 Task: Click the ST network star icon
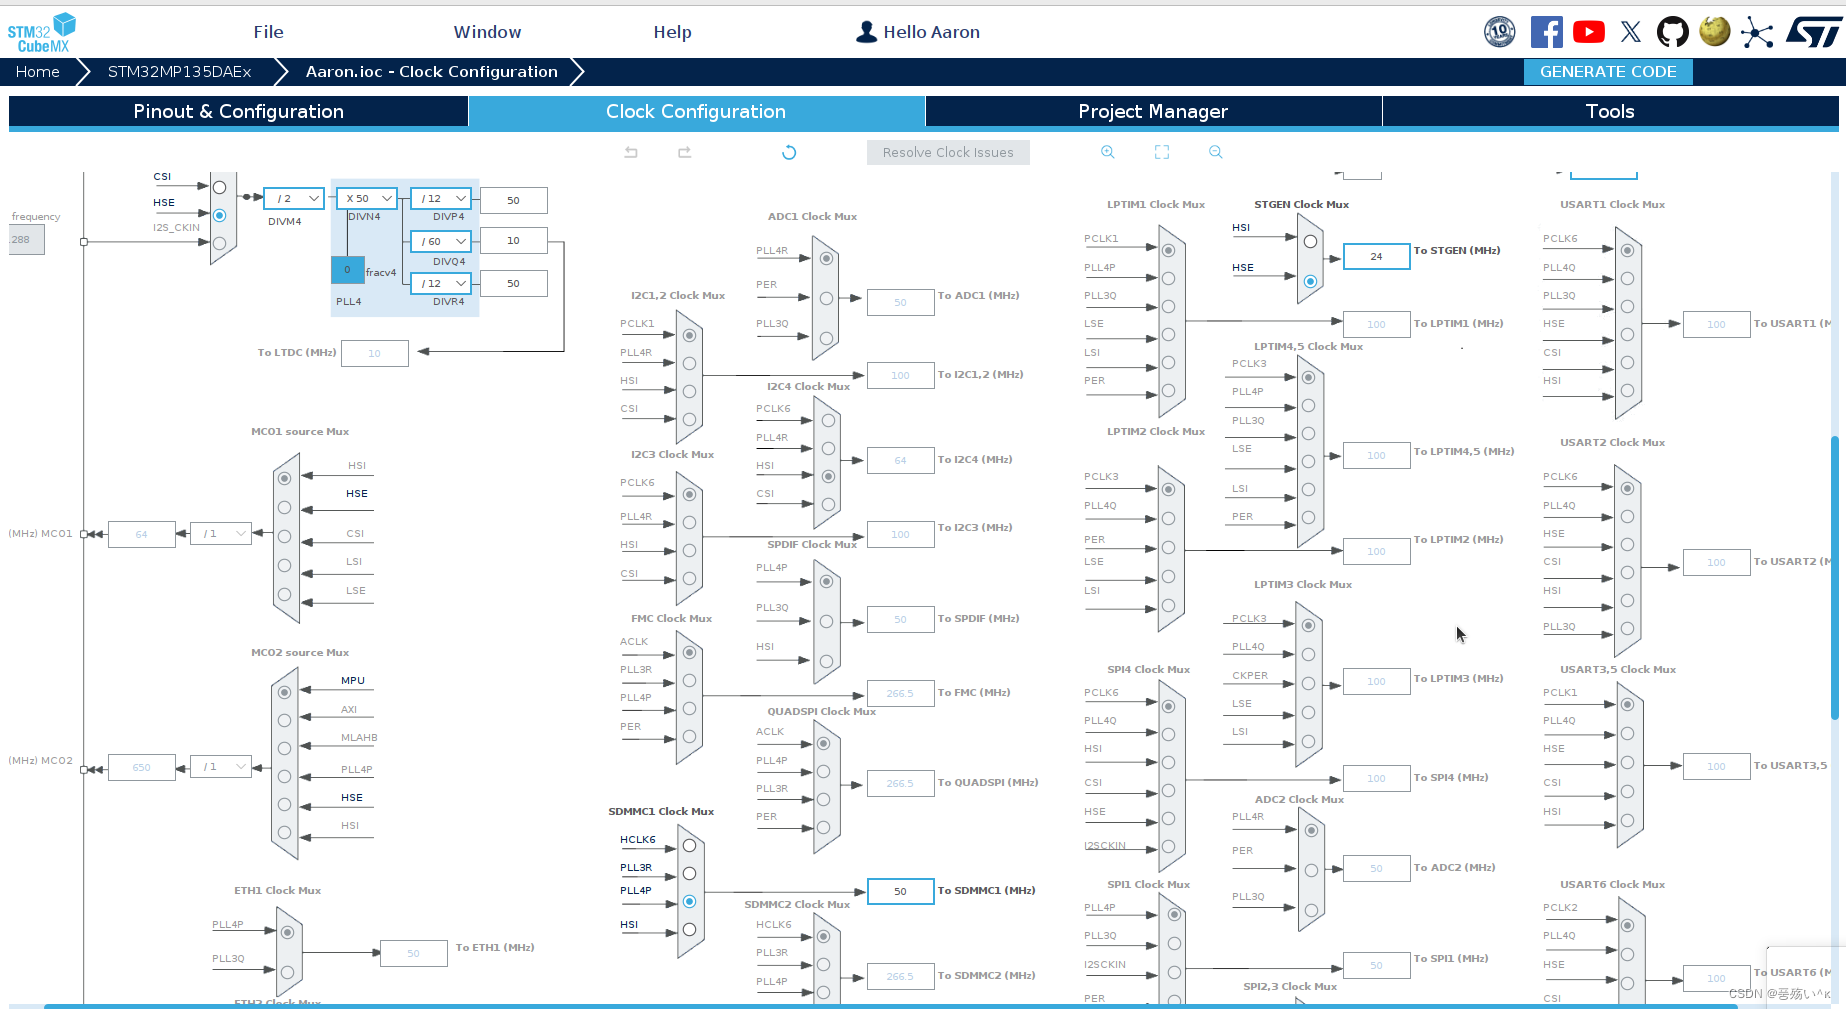[1757, 33]
